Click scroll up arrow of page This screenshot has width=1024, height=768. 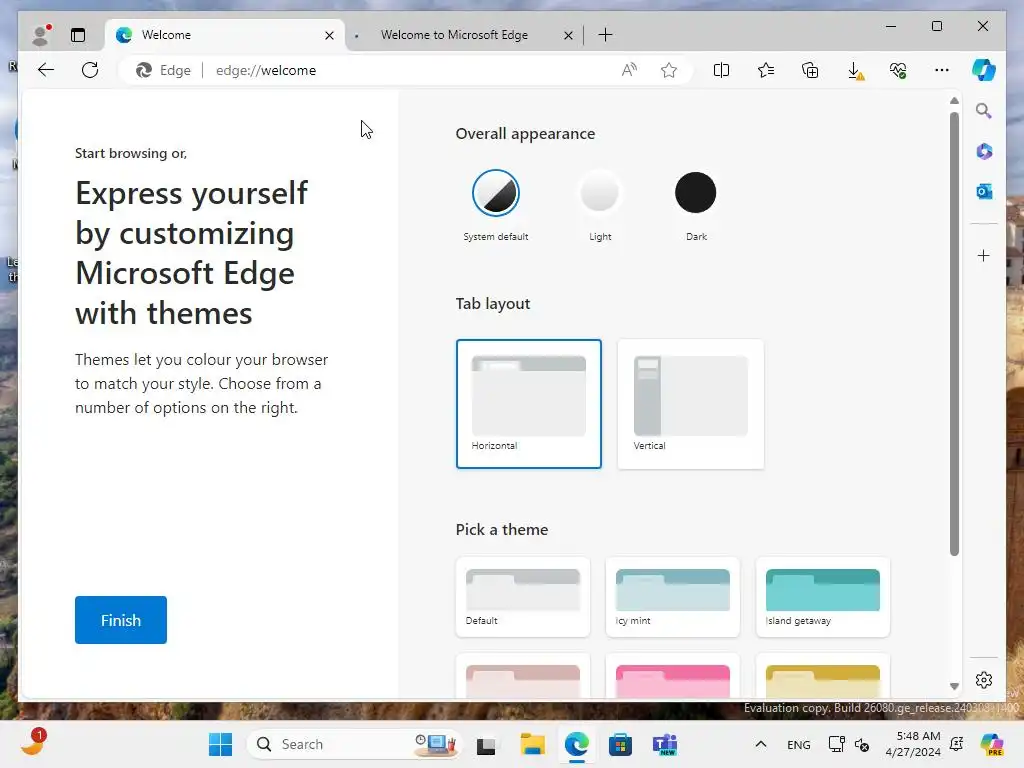pos(954,101)
